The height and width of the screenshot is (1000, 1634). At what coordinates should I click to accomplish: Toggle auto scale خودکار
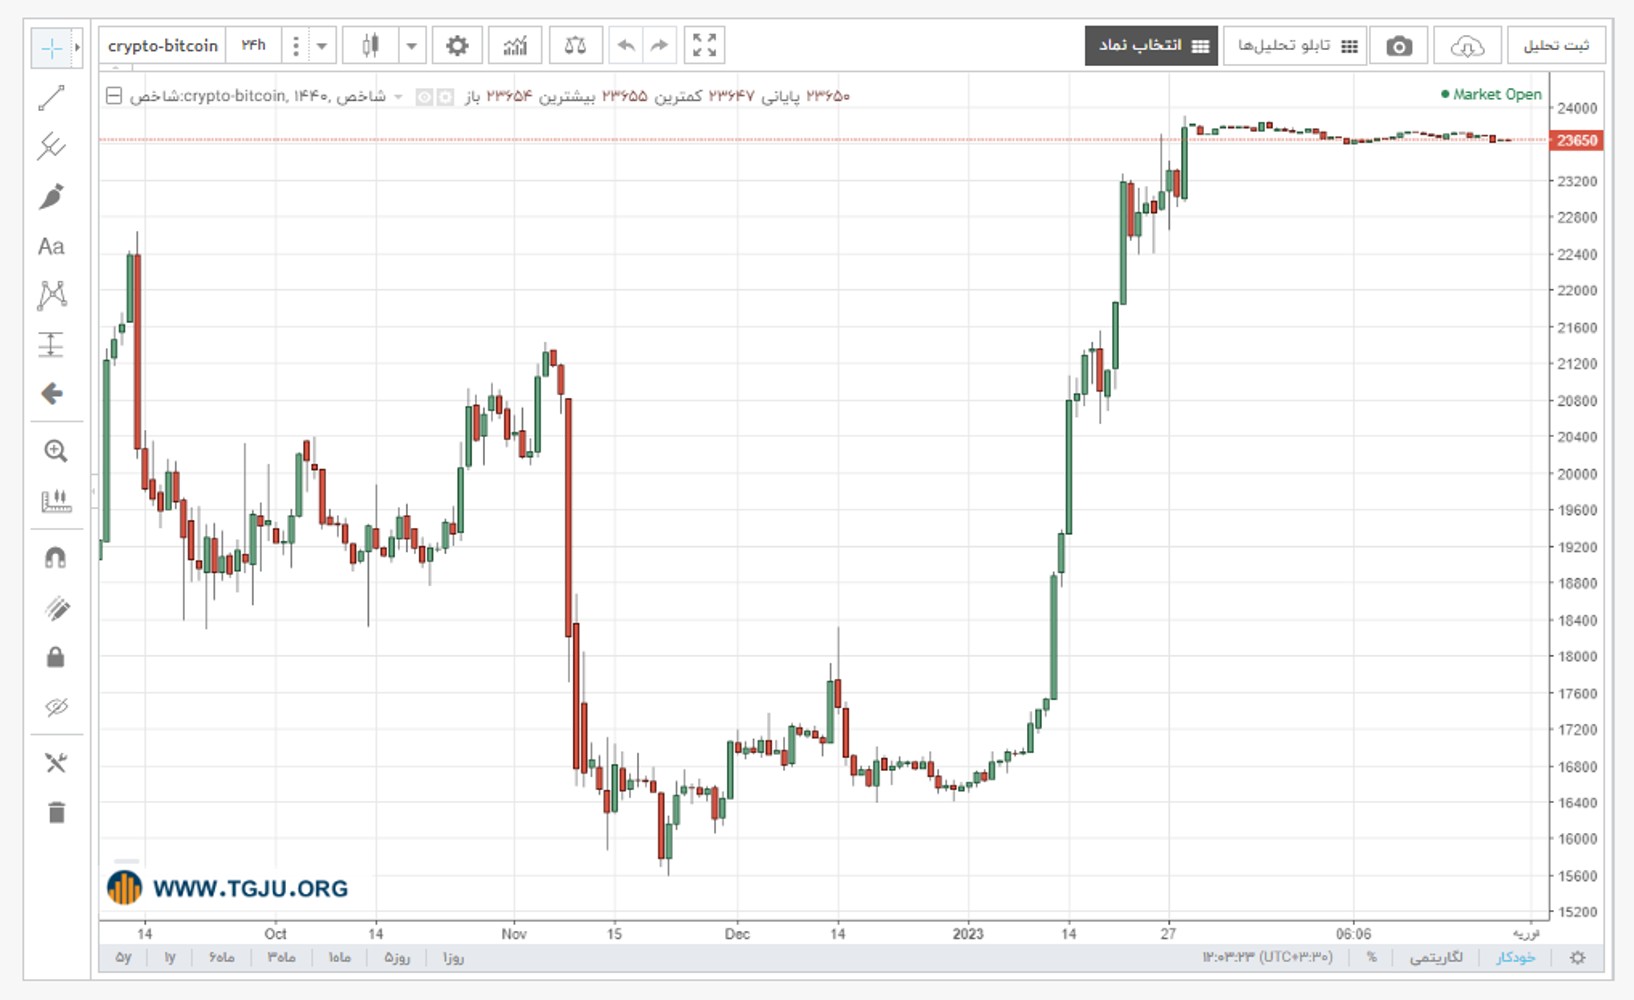(x=1515, y=958)
